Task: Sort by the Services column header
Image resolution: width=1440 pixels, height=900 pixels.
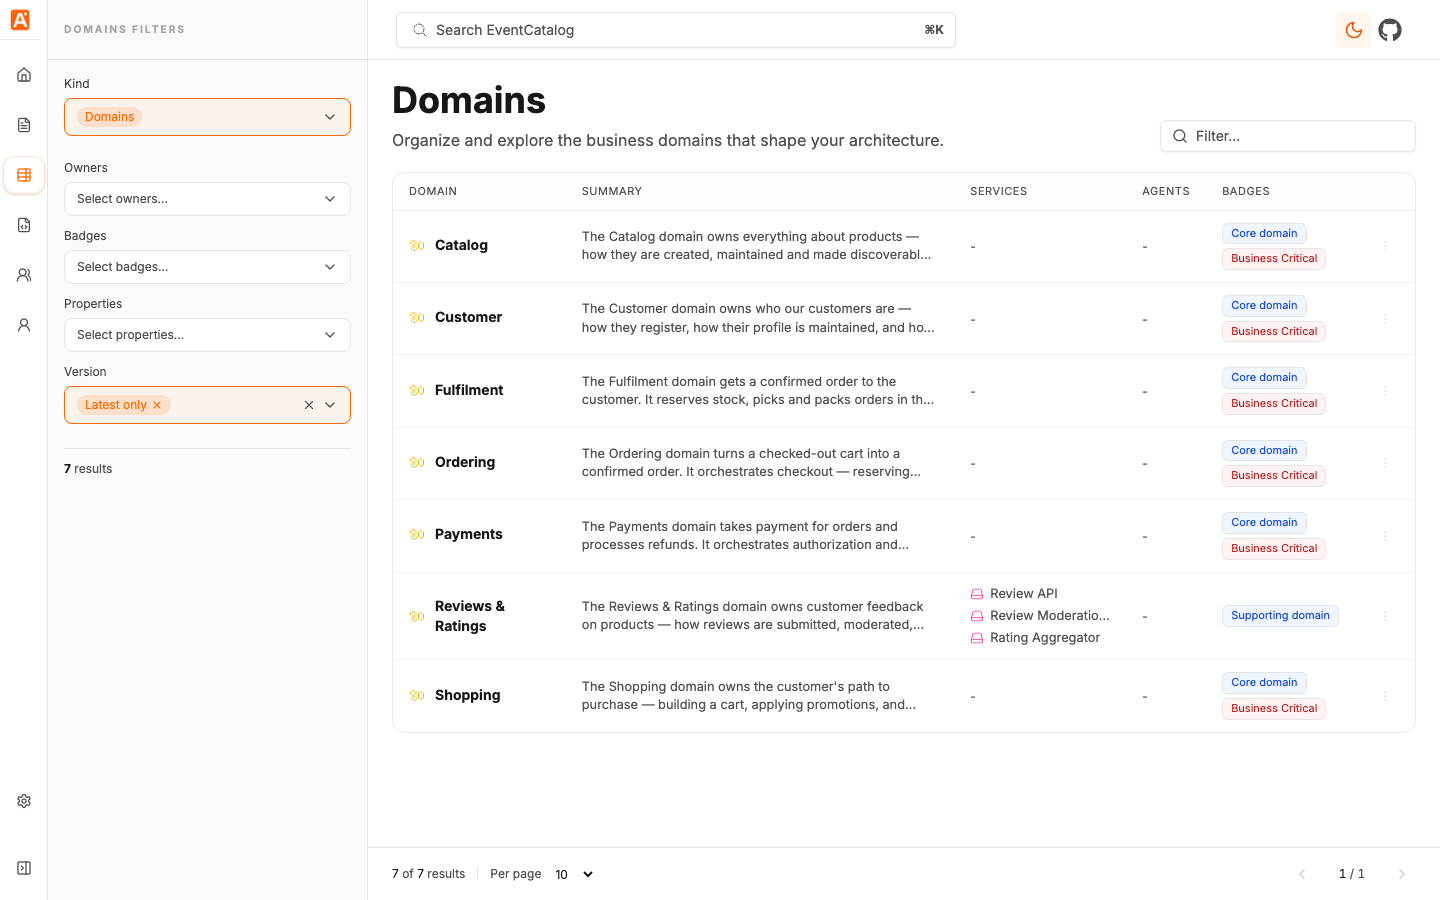Action: [998, 191]
